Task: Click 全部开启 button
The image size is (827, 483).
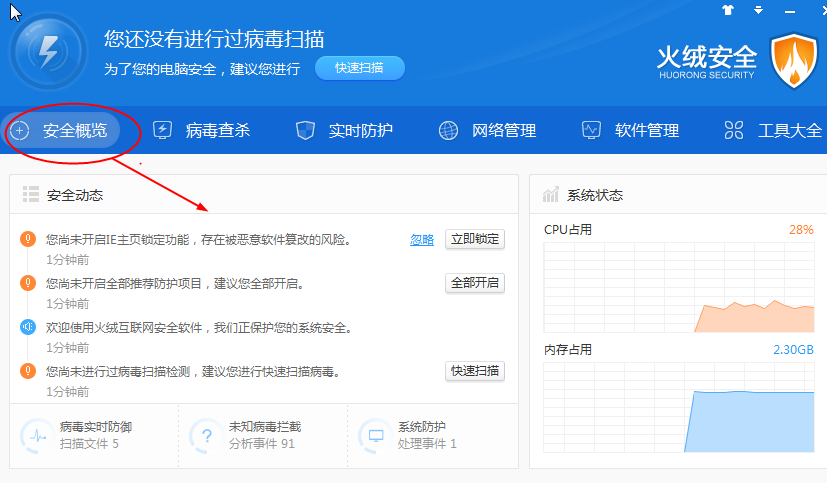Action: [475, 283]
